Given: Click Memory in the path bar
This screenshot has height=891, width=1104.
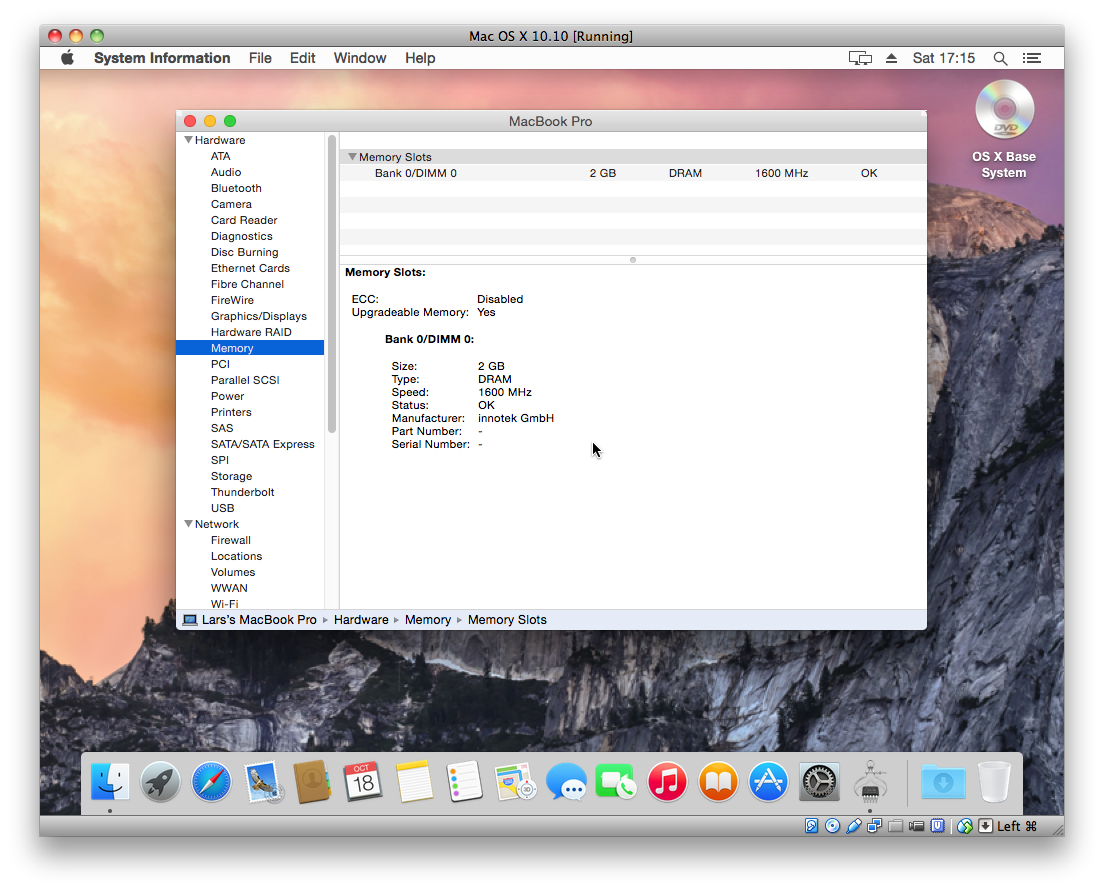Looking at the screenshot, I should (427, 620).
